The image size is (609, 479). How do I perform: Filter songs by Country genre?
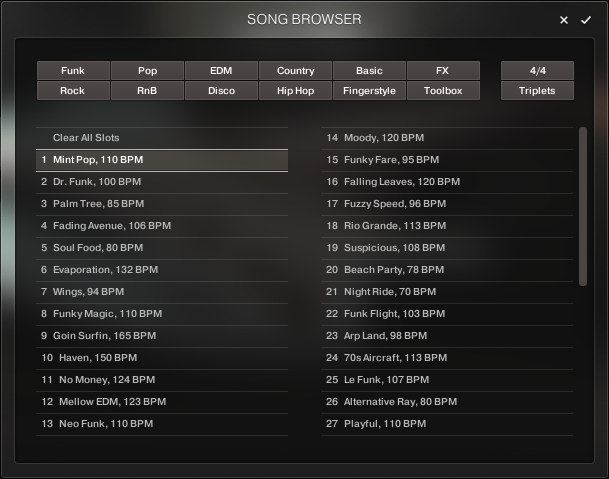click(x=295, y=70)
